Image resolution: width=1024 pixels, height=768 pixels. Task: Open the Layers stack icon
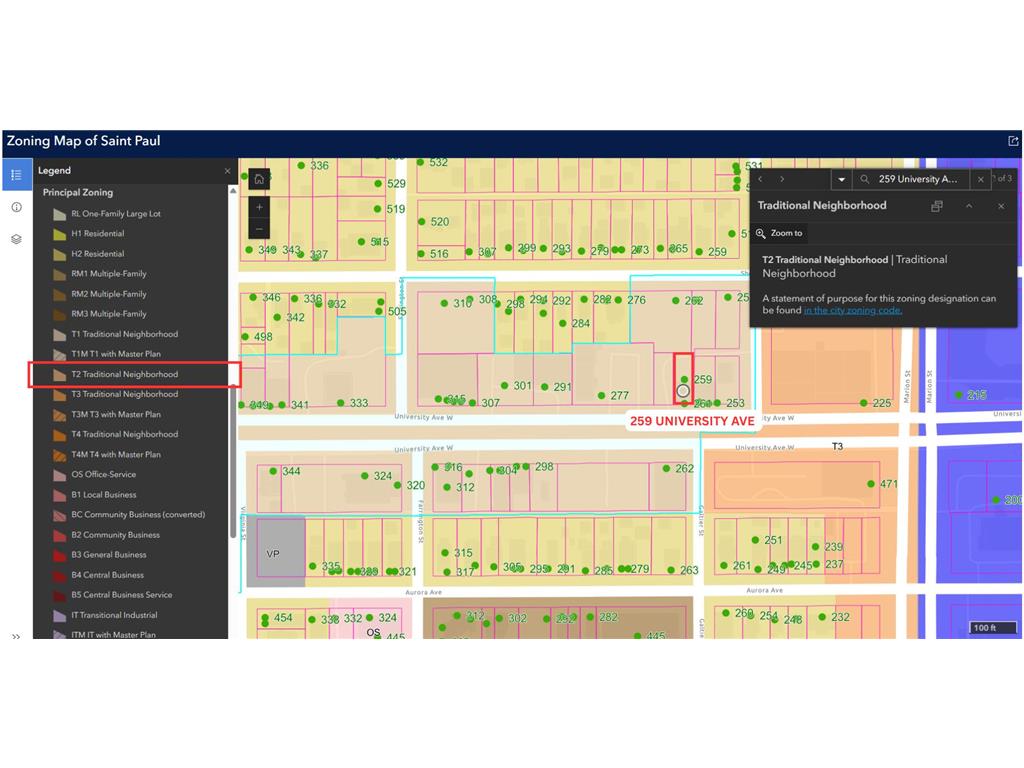pyautogui.click(x=16, y=239)
